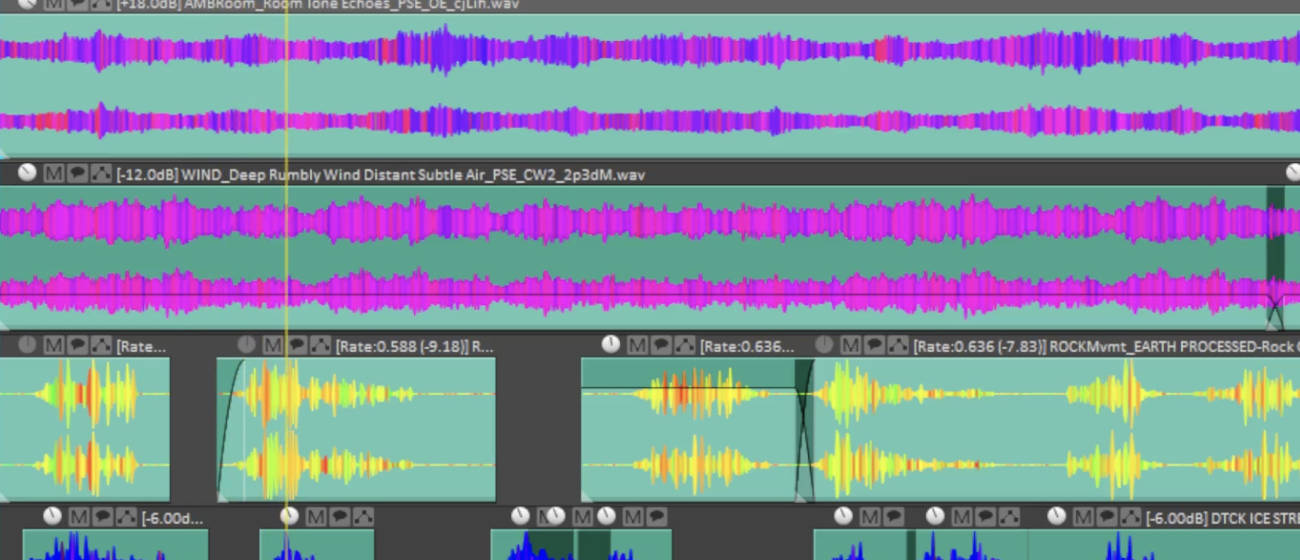Open notes icon on blue item under yellow cursor
Viewport: 1300px width, 560px height.
(339, 517)
